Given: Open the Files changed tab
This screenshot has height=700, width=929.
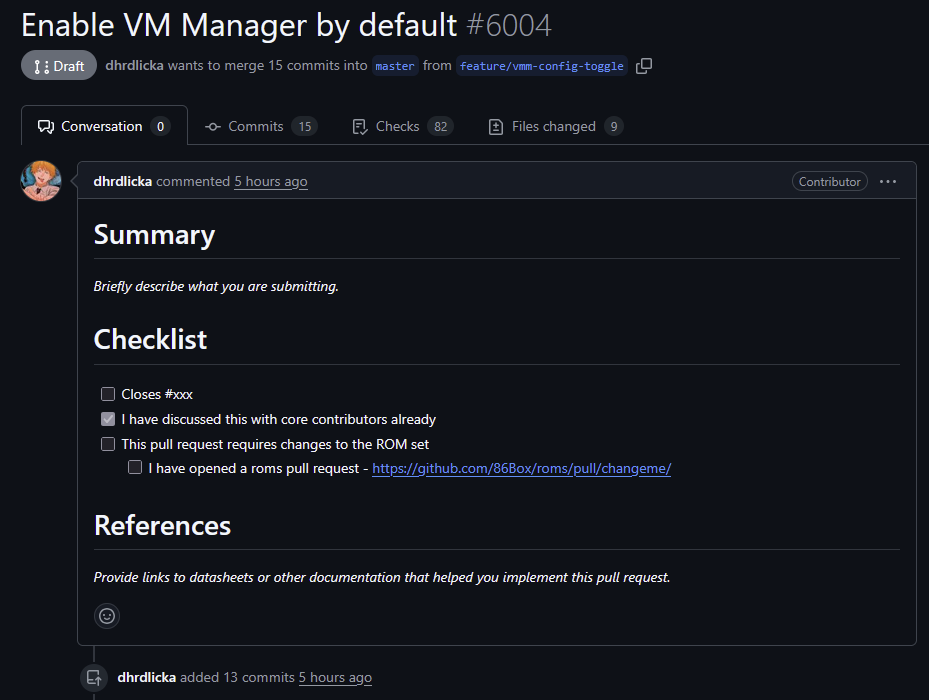Looking at the screenshot, I should pyautogui.click(x=556, y=126).
